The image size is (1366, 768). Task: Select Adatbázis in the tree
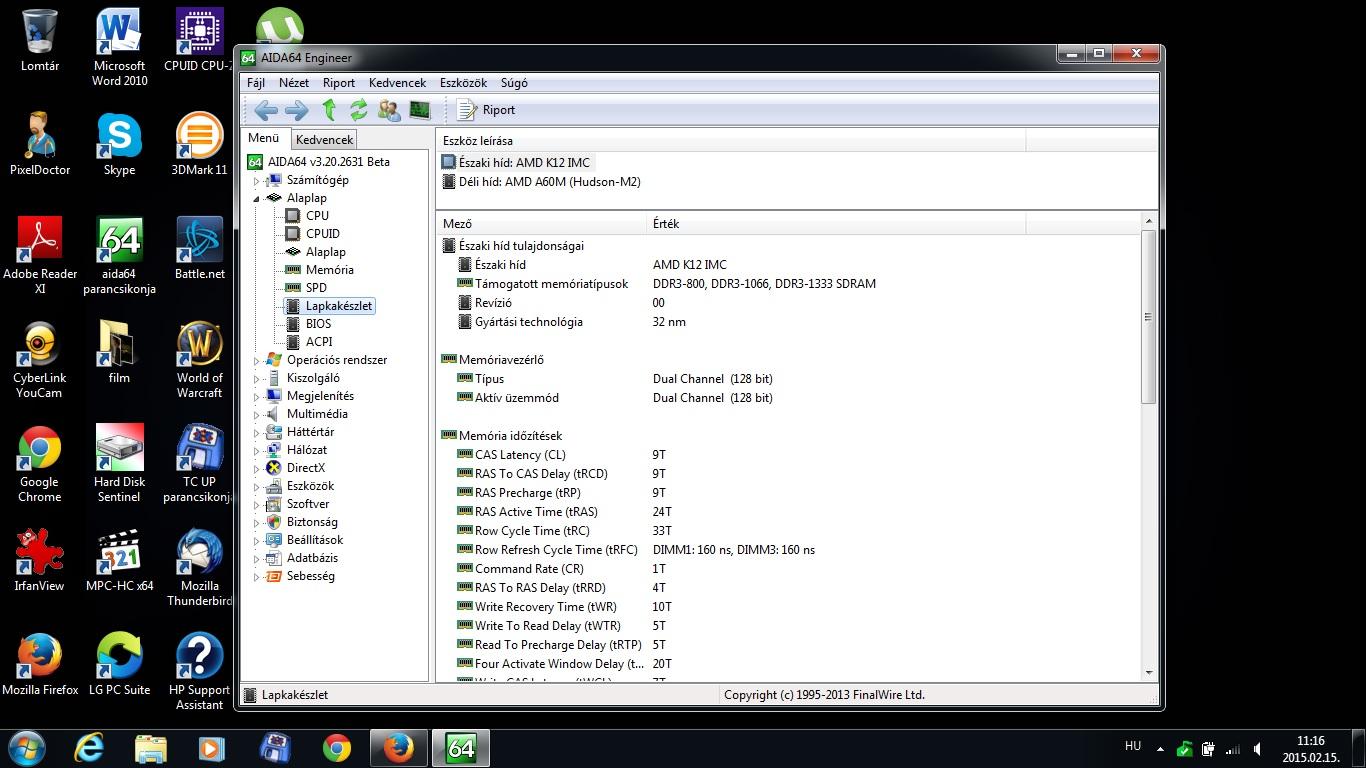click(x=312, y=558)
